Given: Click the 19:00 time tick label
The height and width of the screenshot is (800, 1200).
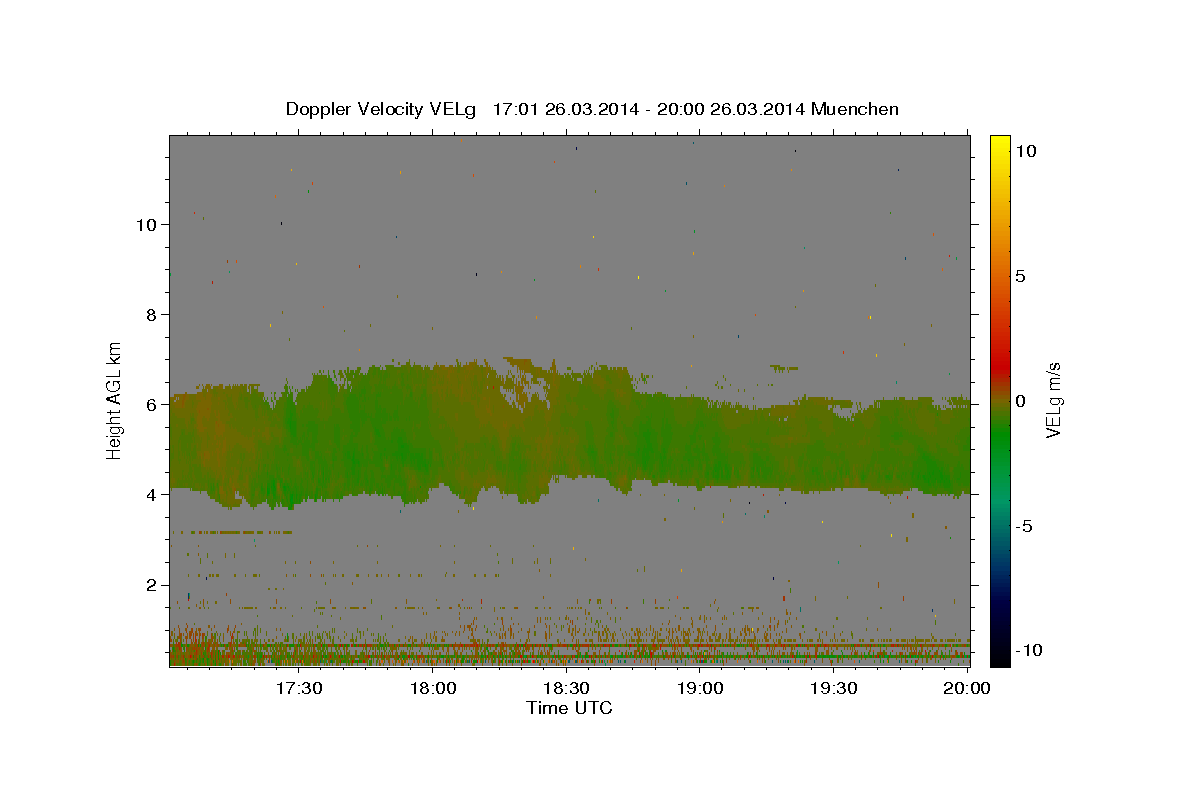Looking at the screenshot, I should tap(700, 688).
